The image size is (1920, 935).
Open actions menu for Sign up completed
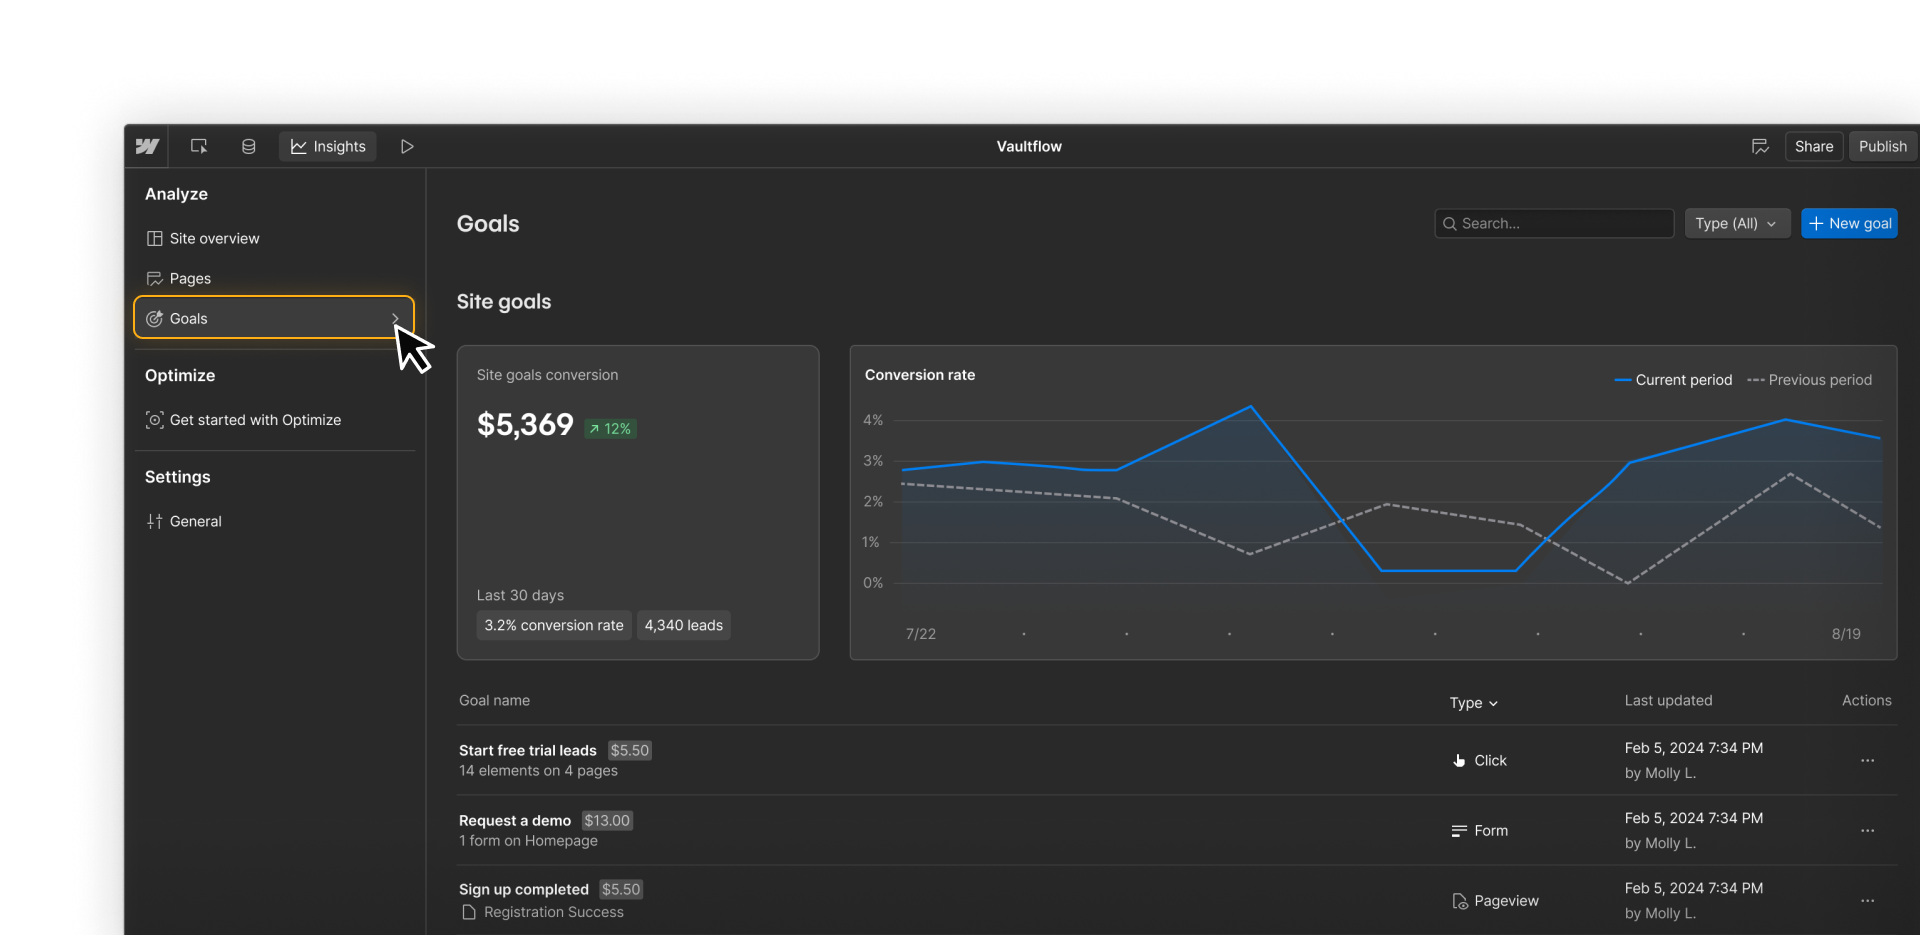coord(1867,901)
